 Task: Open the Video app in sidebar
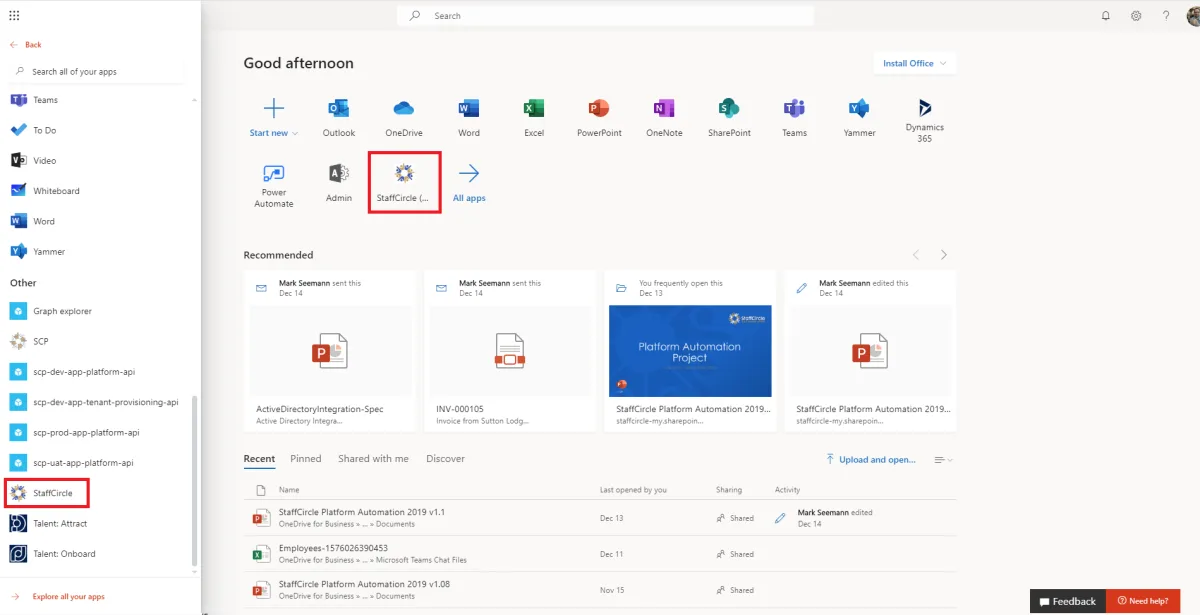pos(44,160)
